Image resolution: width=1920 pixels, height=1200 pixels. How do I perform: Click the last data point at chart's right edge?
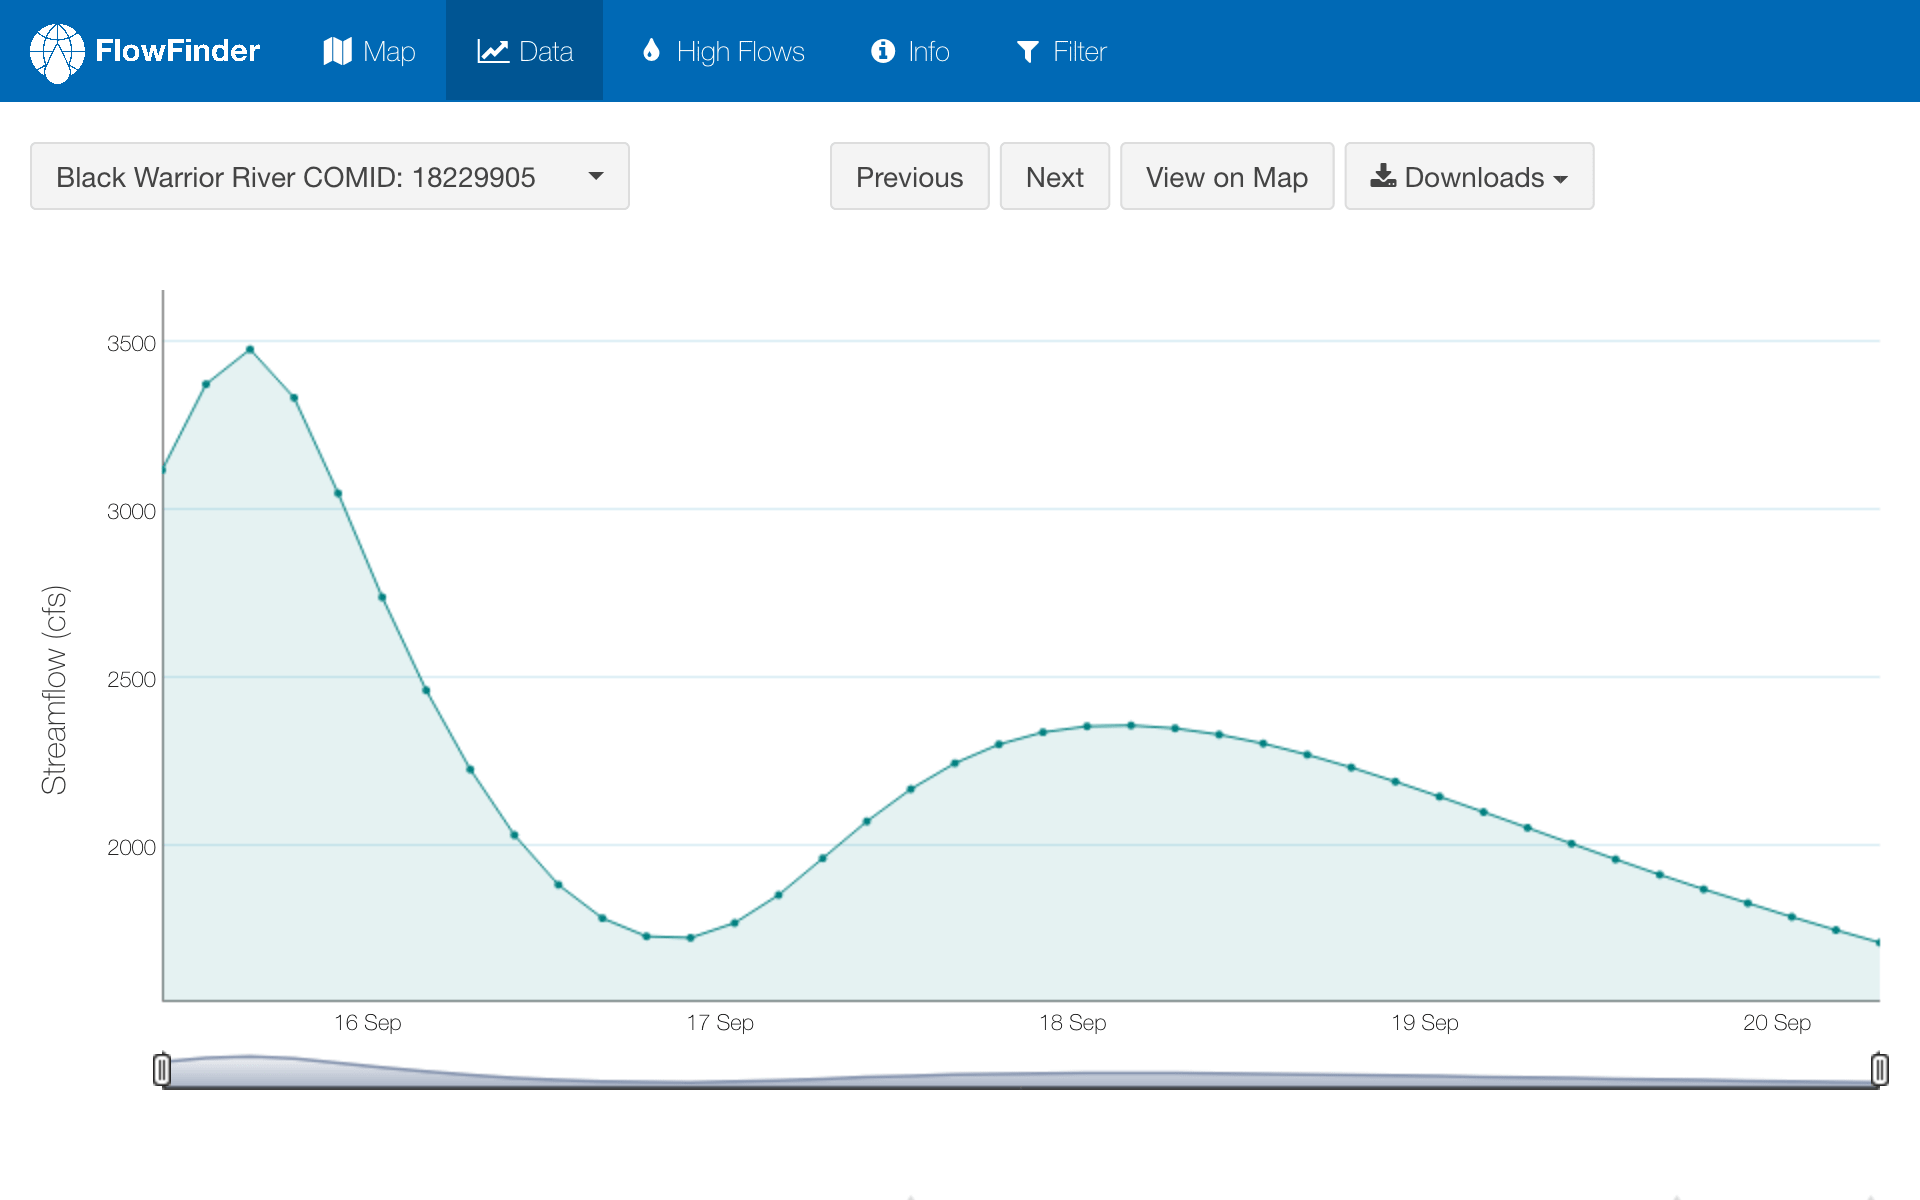coord(1878,942)
